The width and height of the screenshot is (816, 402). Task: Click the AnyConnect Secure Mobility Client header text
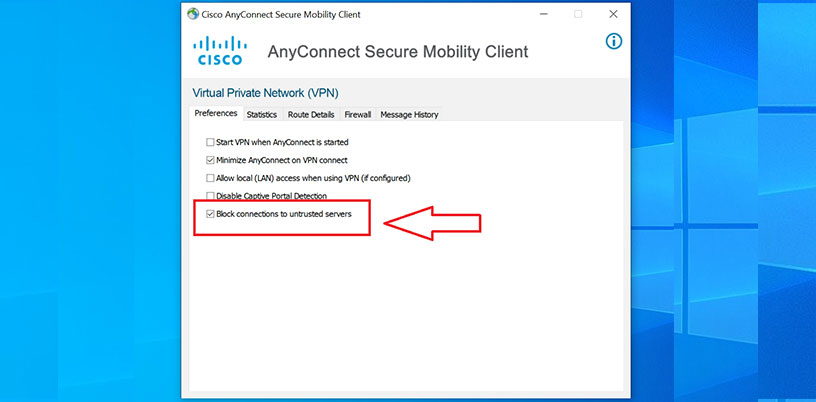(398, 52)
